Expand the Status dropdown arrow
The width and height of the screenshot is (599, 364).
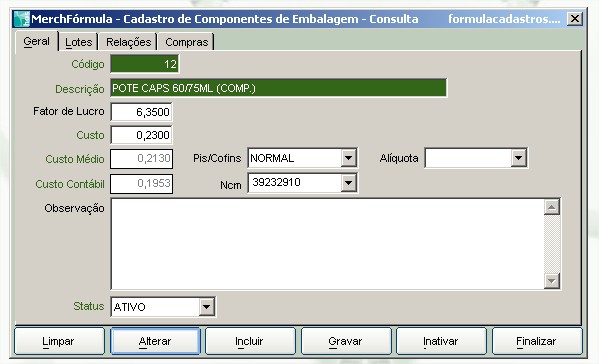206,307
